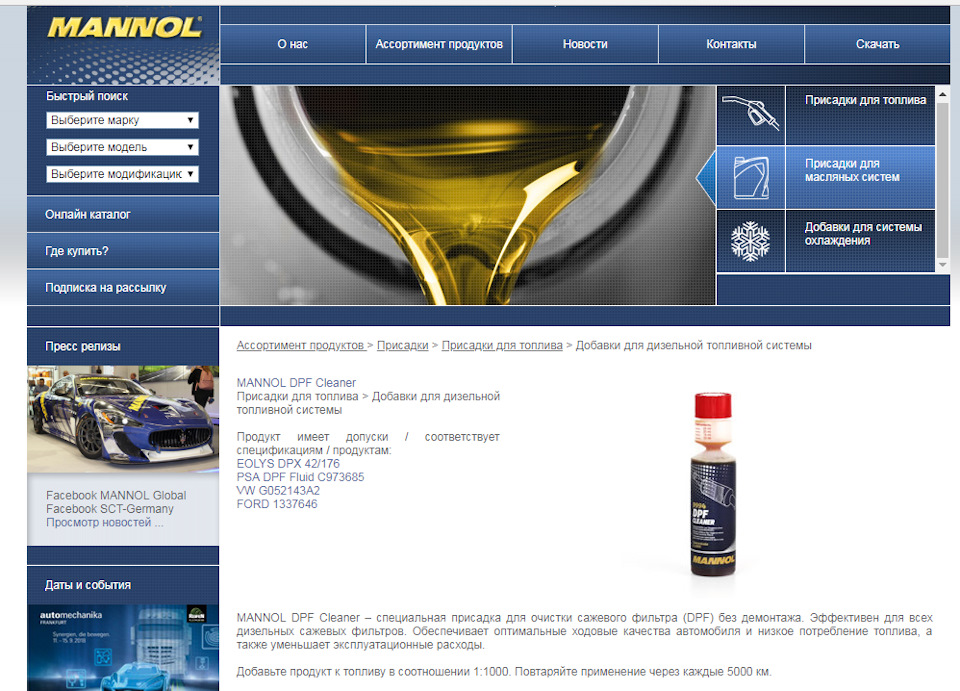The width and height of the screenshot is (960, 691).
Task: Click 'Ассортимент продуктов' breadcrumb link
Action: (x=302, y=345)
